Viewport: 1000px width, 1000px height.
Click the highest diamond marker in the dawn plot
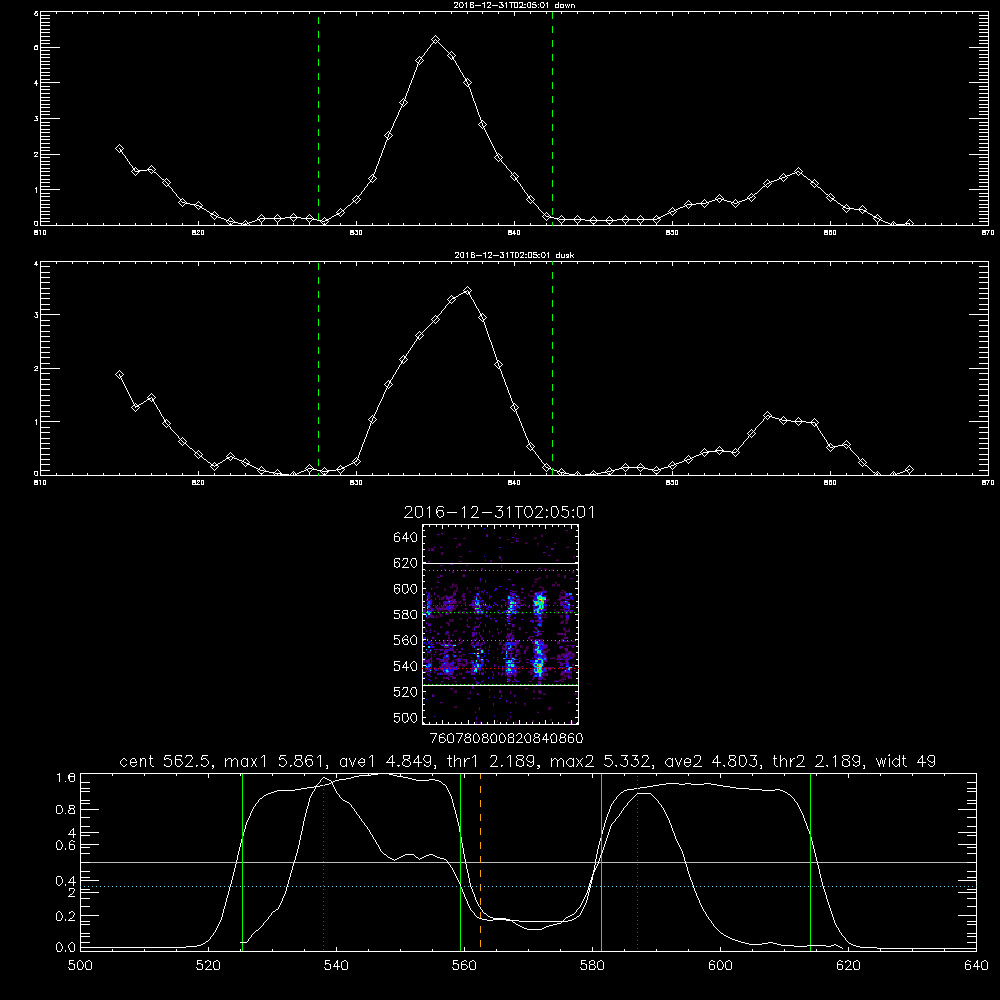pos(436,40)
